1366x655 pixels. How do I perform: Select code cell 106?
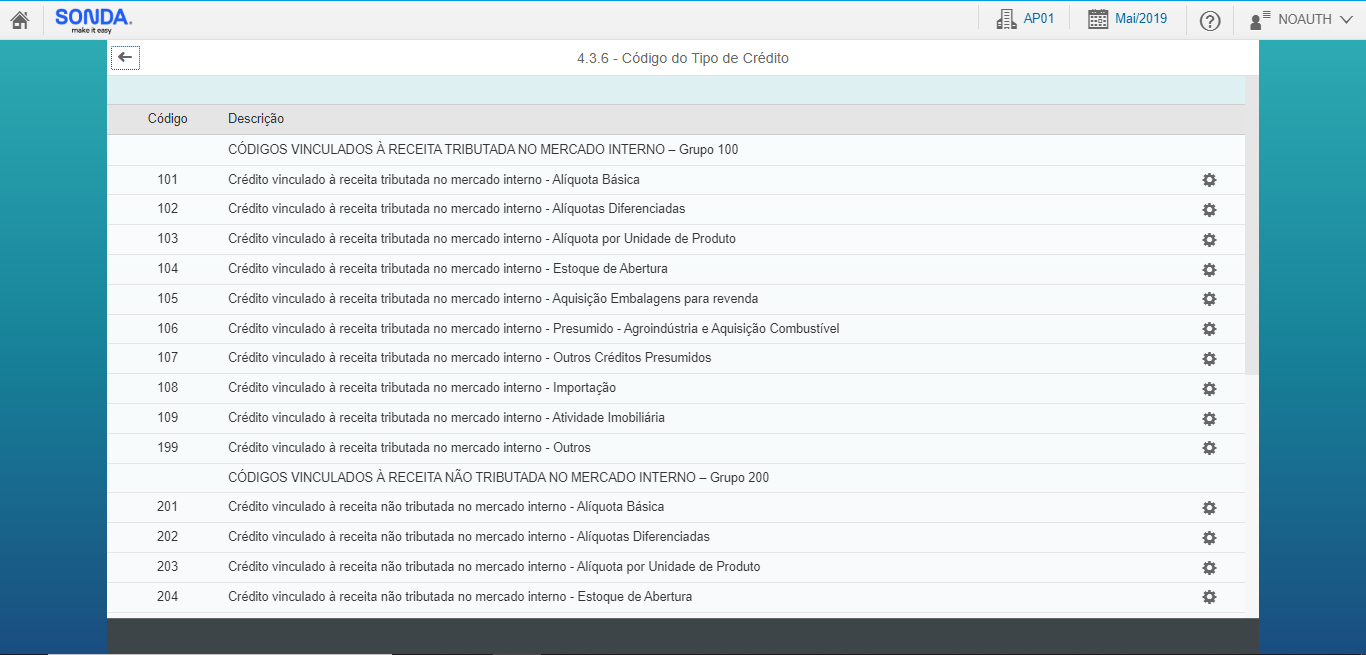(x=168, y=329)
